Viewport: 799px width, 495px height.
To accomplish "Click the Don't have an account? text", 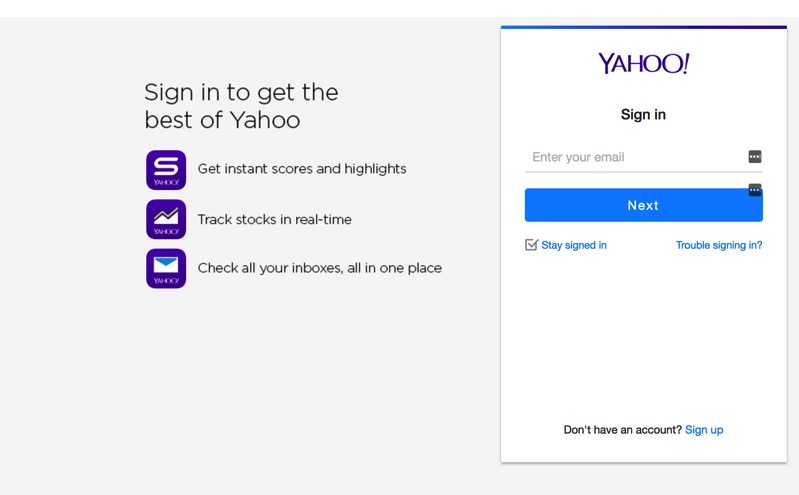I will (622, 430).
